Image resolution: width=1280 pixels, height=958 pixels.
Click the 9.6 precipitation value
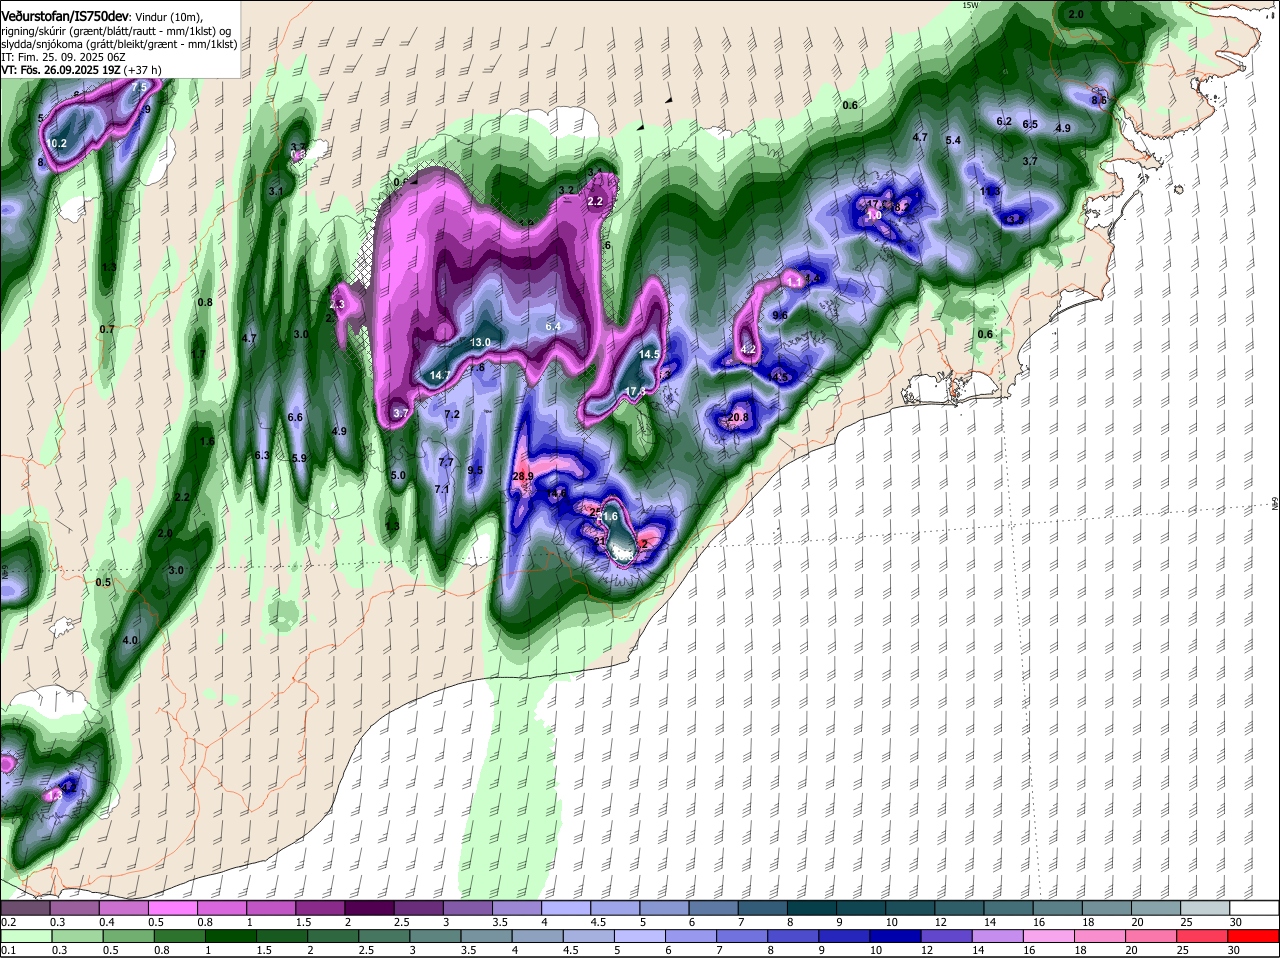tap(780, 315)
